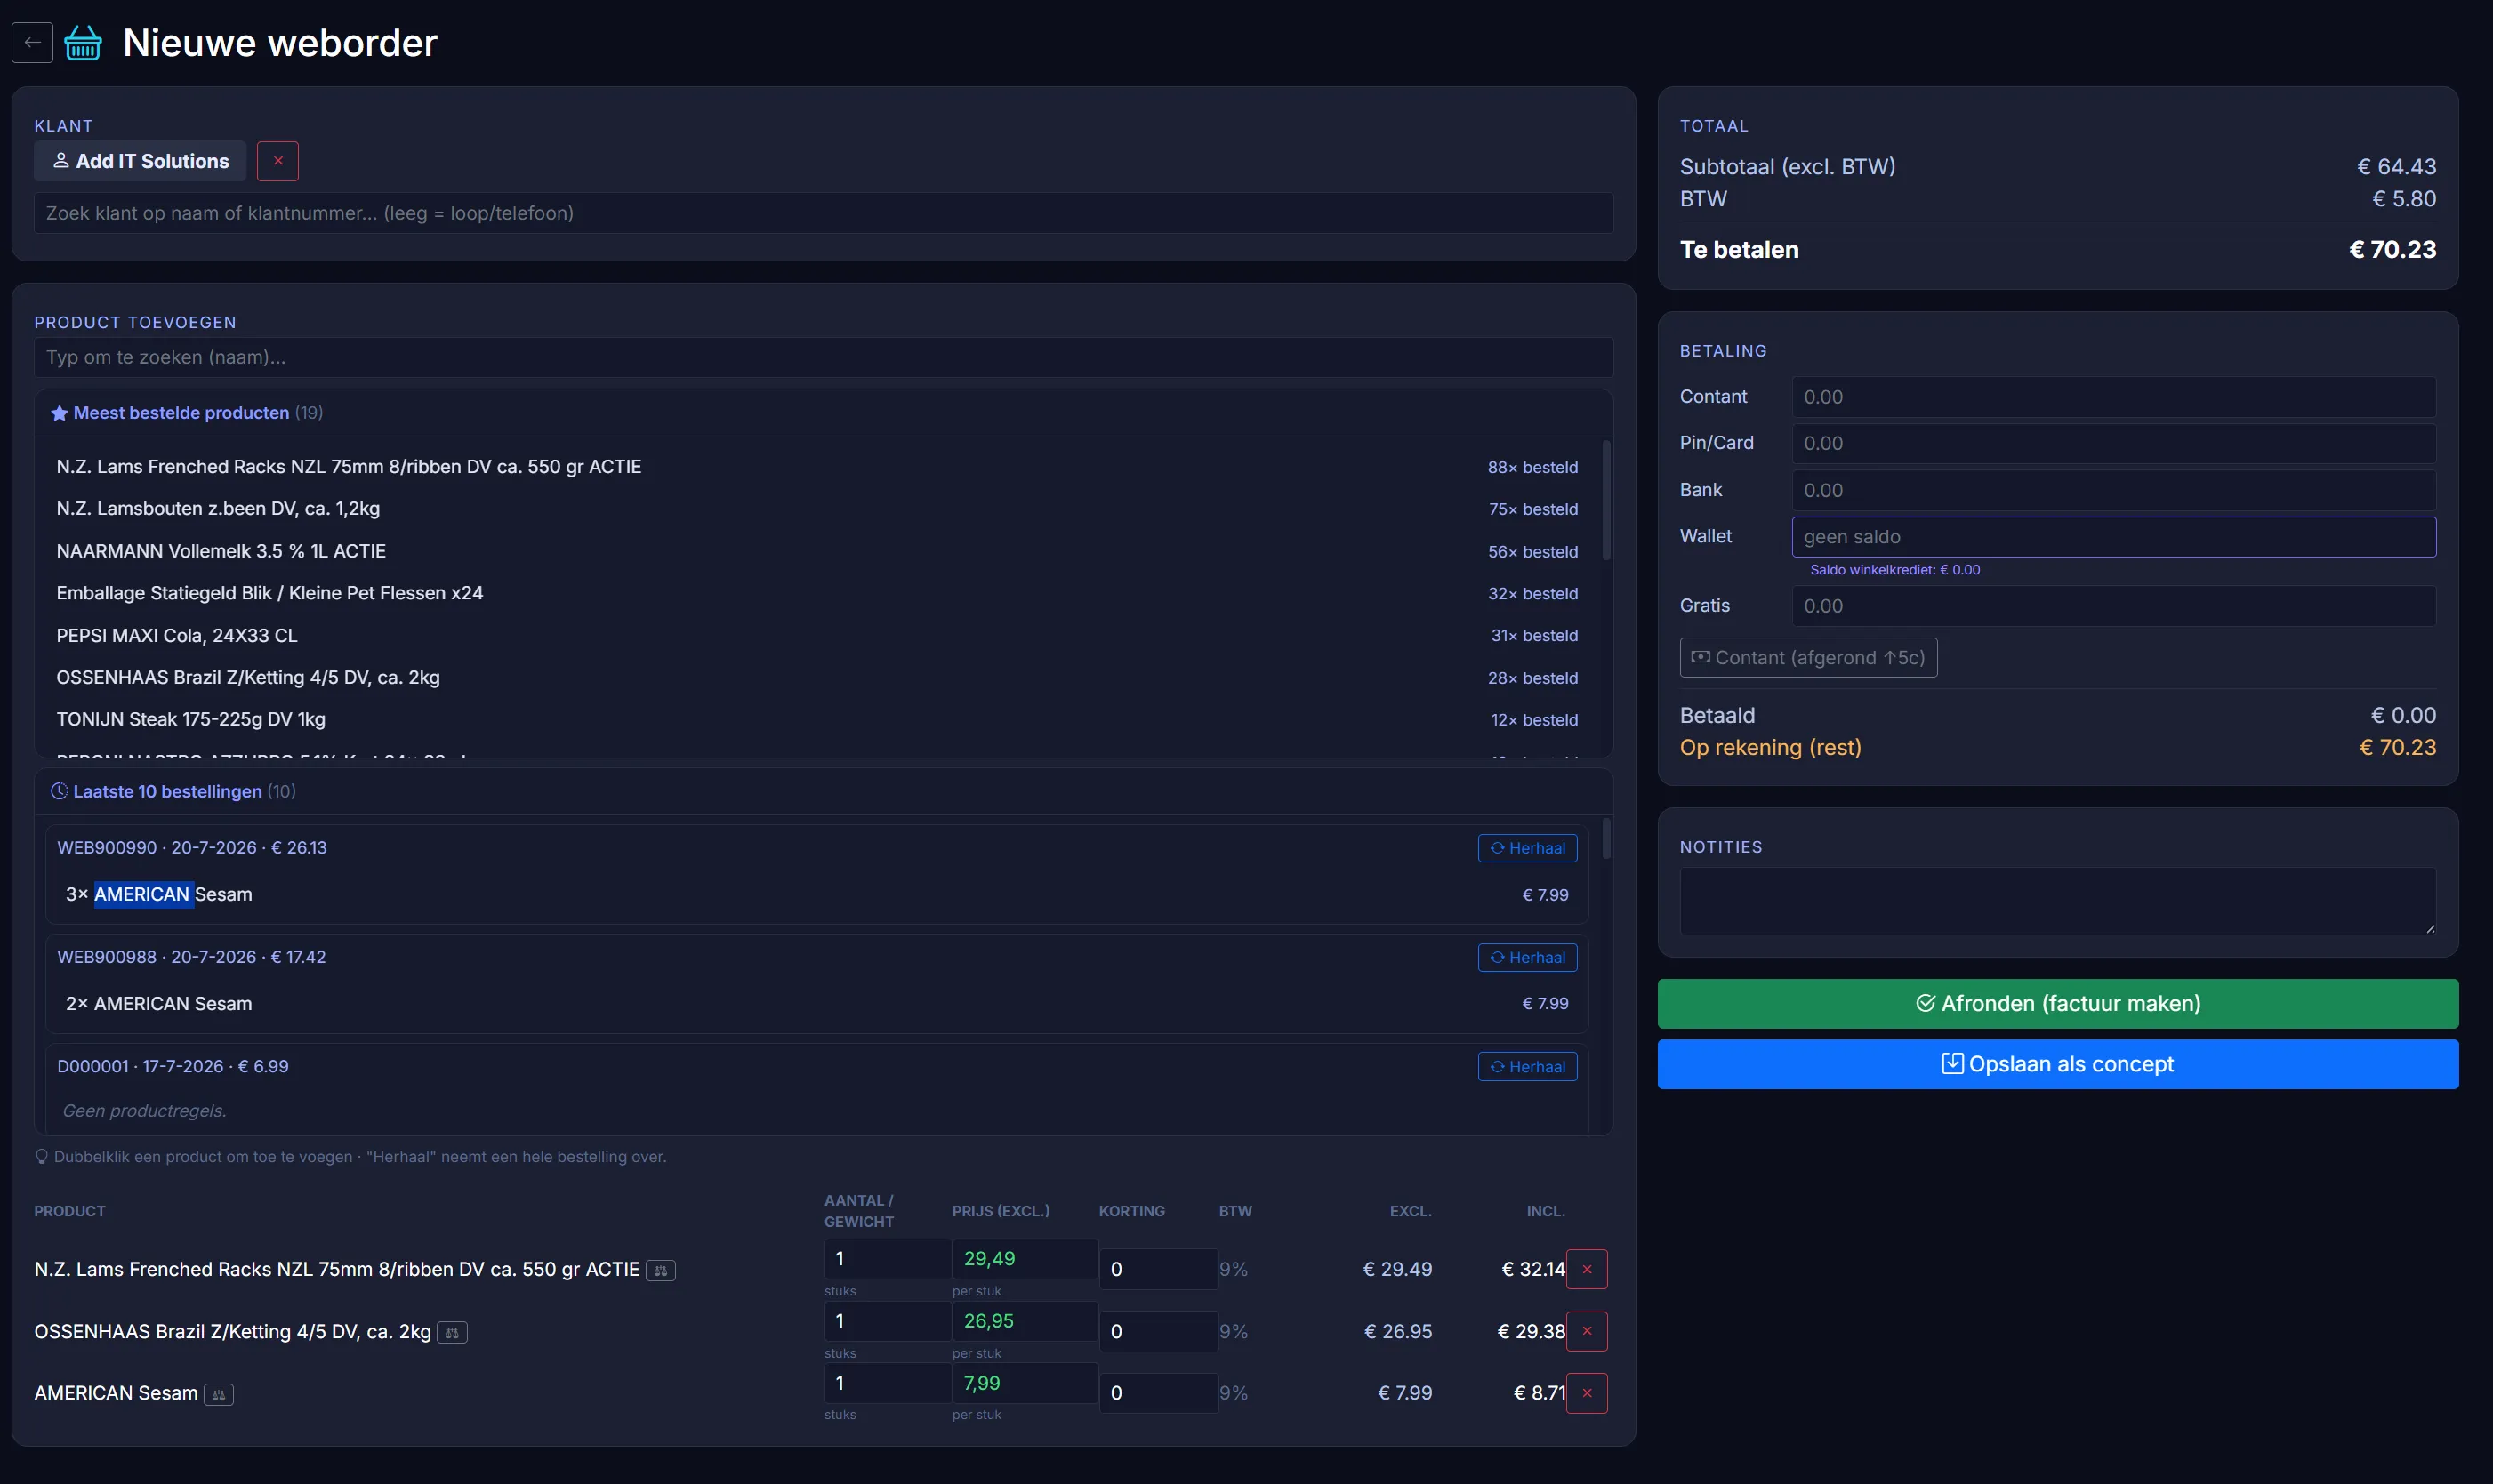Viewport: 2493px width, 1484px height.
Task: Select TONIJN Steak 175-225g DV 1kg
Action: click(817, 719)
